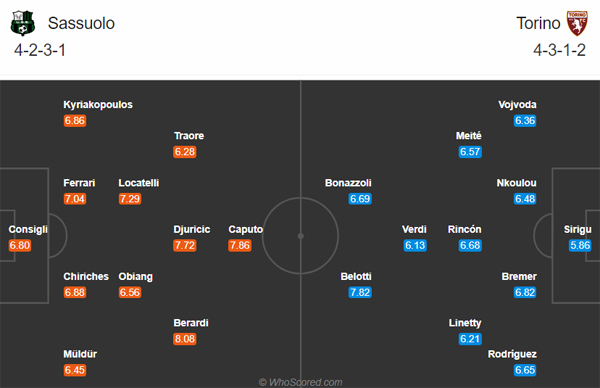This screenshot has height=388, width=600.
Task: Open player Locatelli
Action: click(x=139, y=183)
